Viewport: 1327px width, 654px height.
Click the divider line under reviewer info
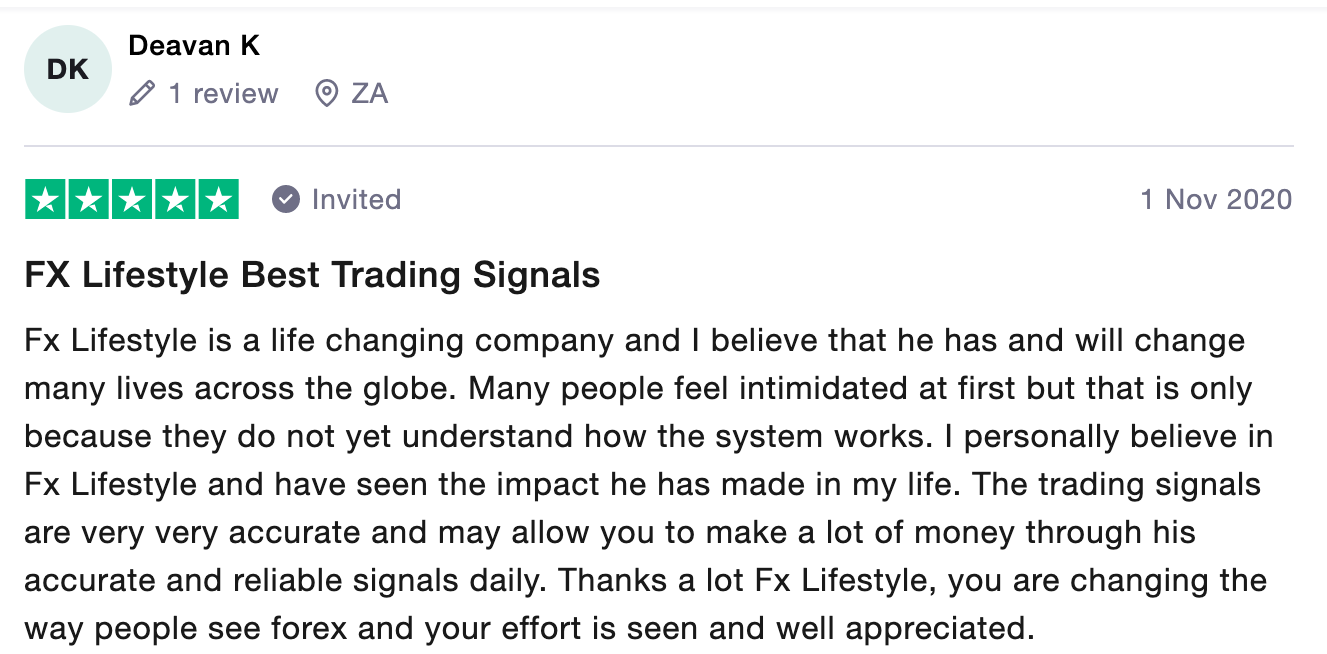tap(658, 146)
